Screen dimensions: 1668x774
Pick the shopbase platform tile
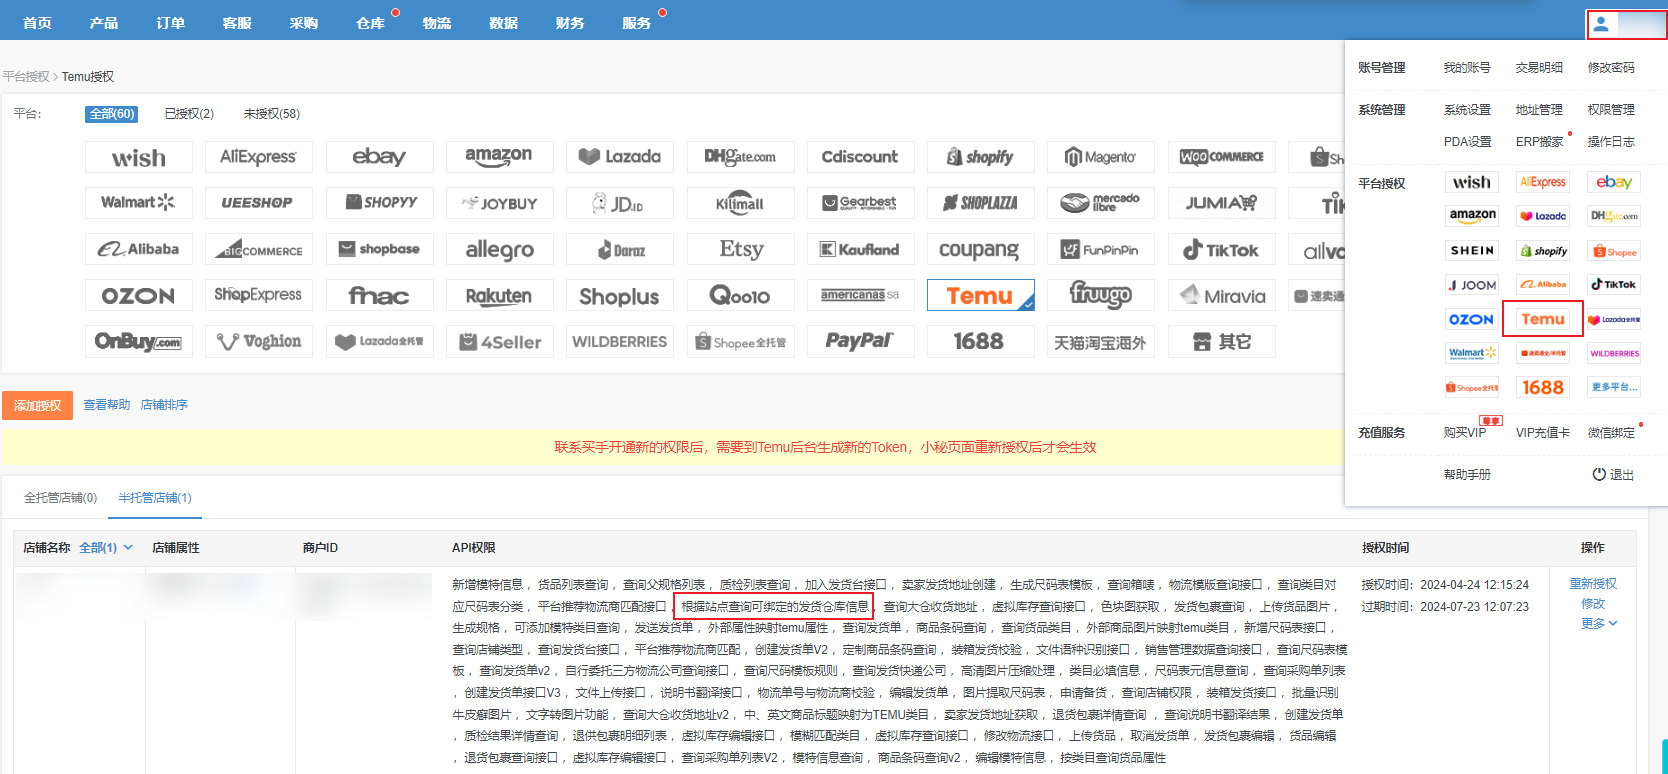click(379, 249)
